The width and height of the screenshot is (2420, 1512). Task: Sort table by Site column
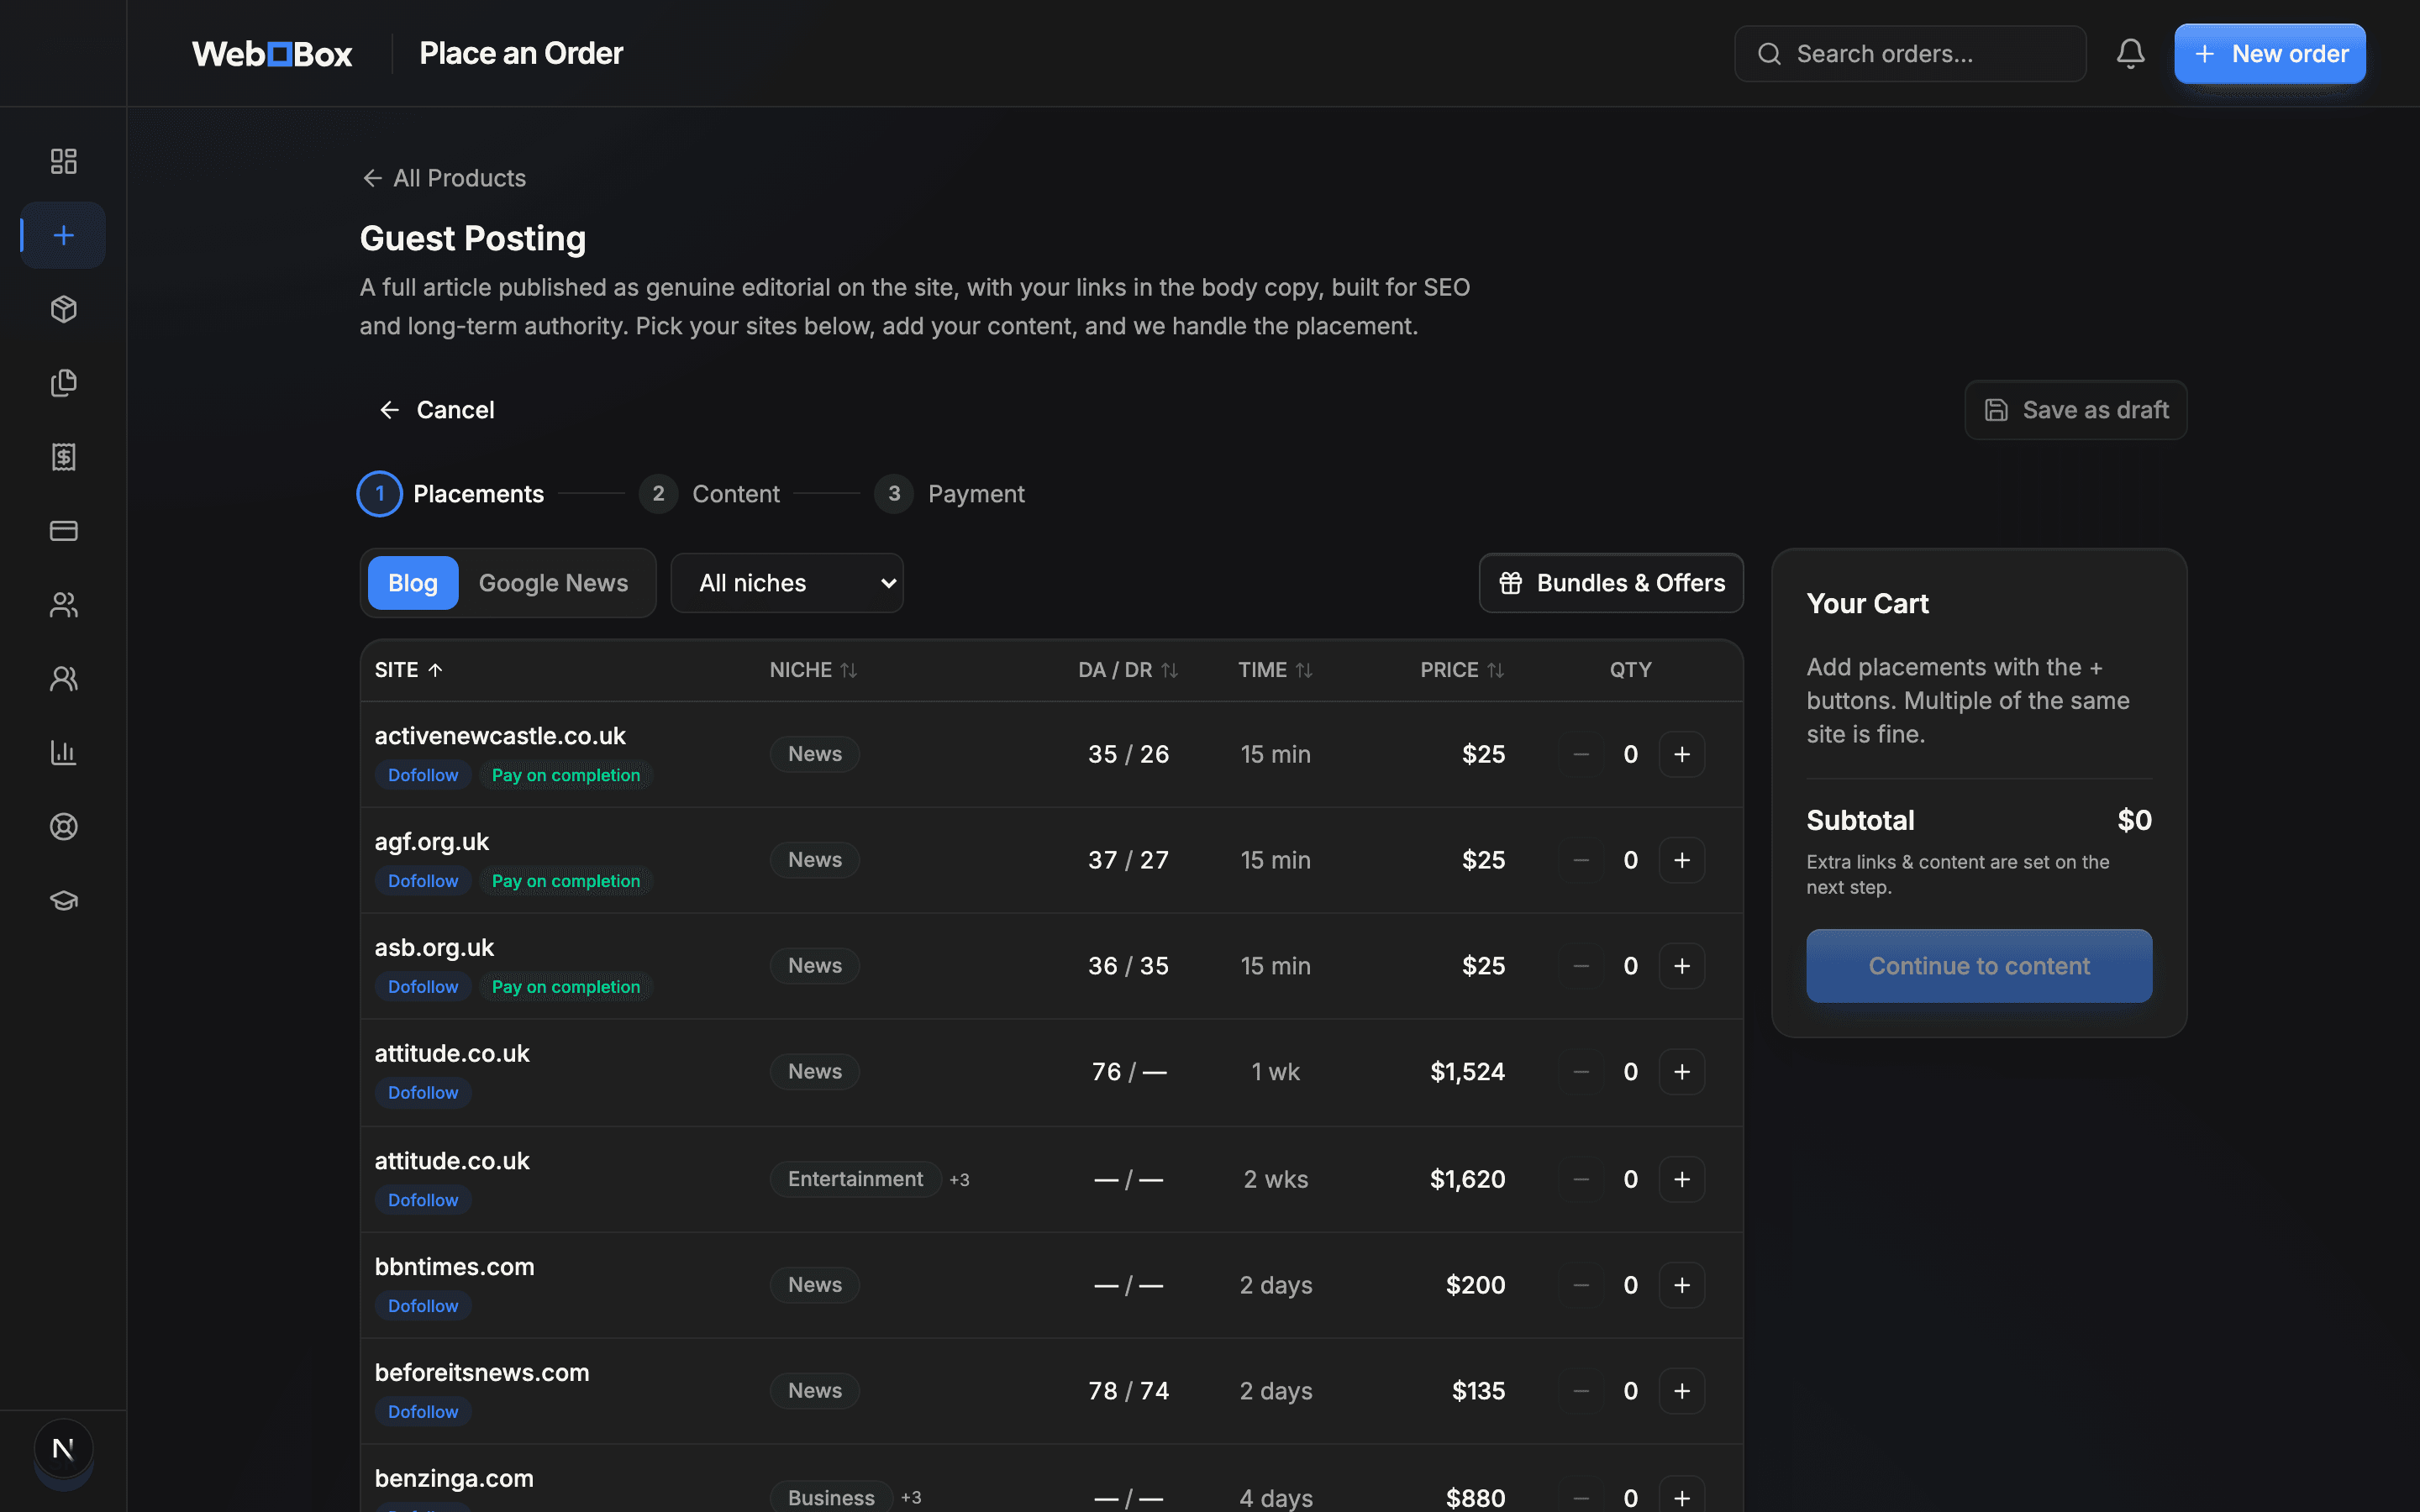pos(408,670)
